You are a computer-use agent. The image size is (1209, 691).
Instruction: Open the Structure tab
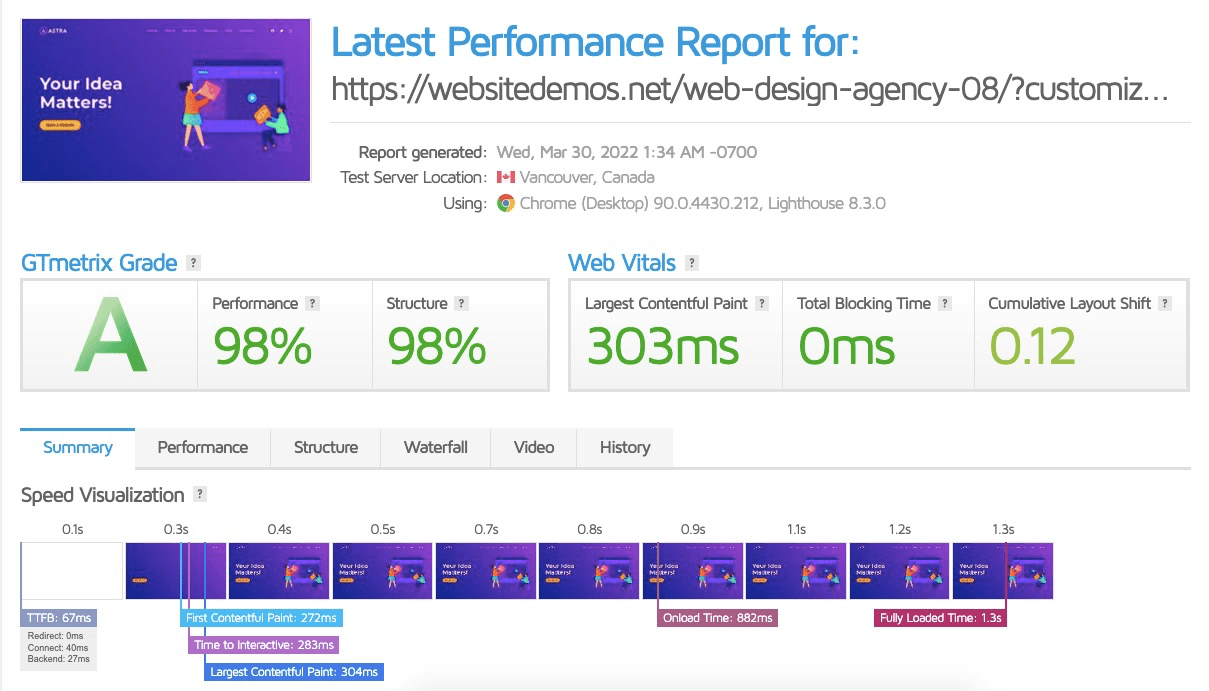pyautogui.click(x=325, y=448)
